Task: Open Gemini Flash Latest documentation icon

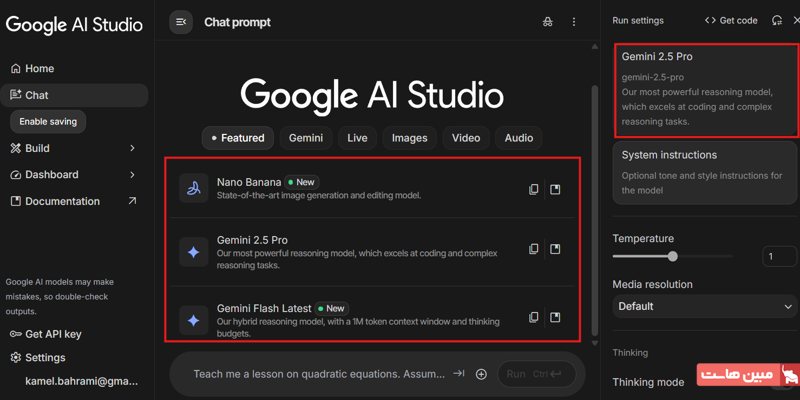Action: [555, 317]
